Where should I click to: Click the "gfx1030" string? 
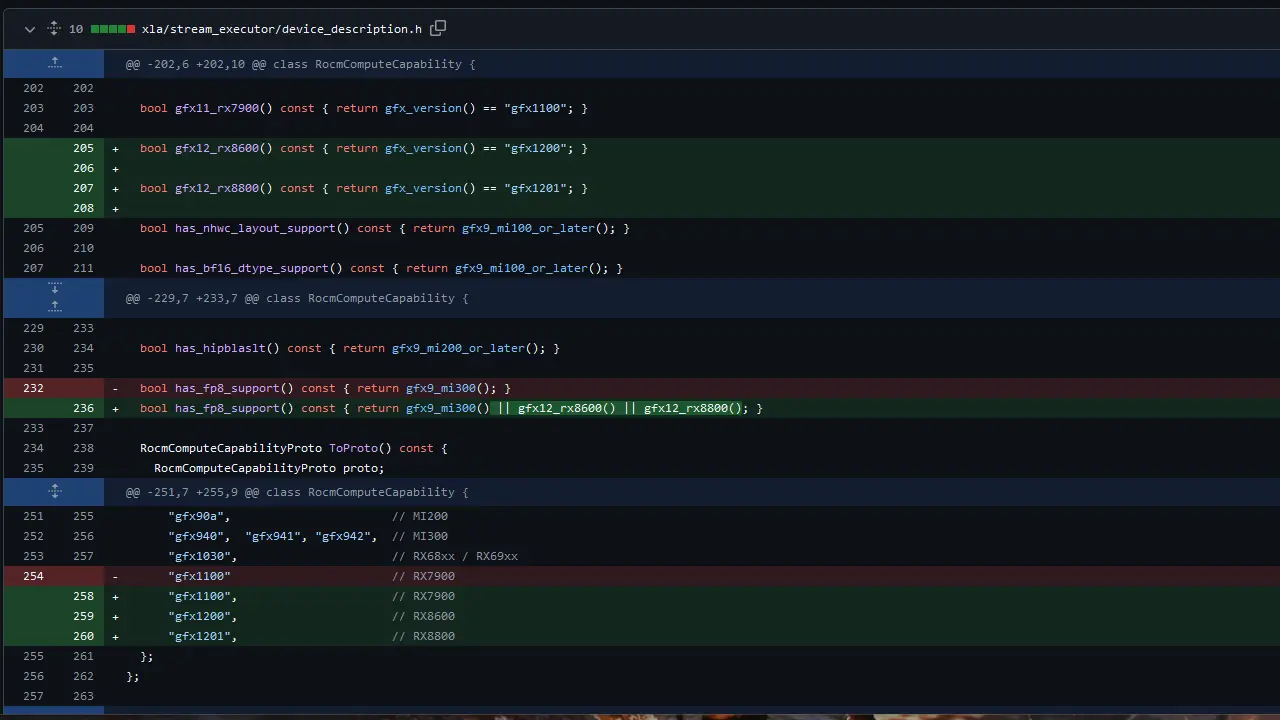click(199, 556)
